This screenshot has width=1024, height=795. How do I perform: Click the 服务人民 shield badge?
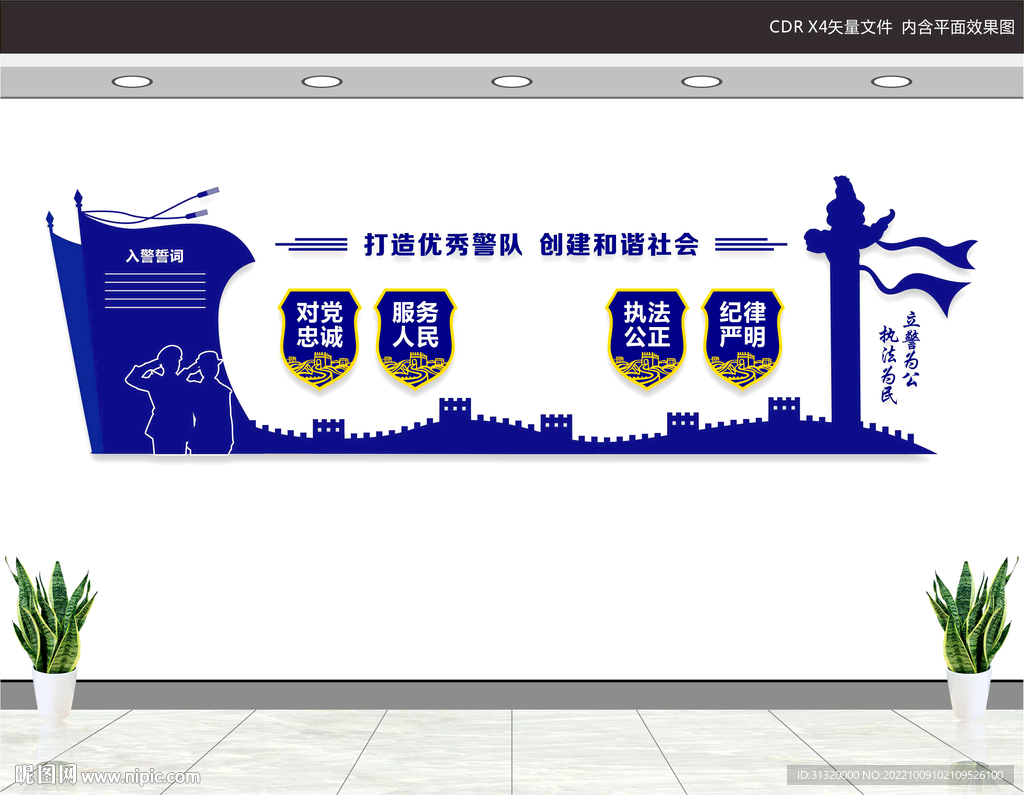[x=415, y=338]
